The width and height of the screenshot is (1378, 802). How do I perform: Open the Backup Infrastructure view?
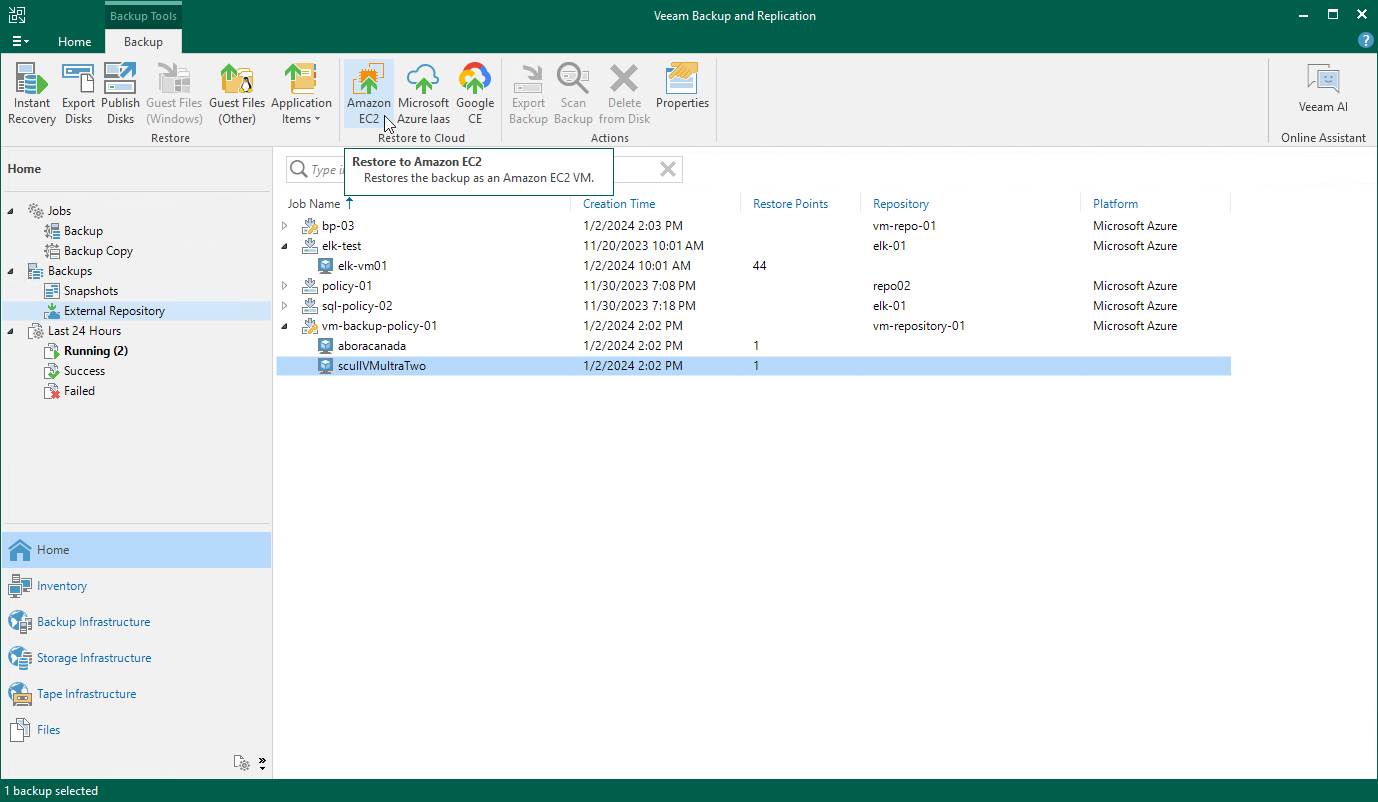point(136,622)
